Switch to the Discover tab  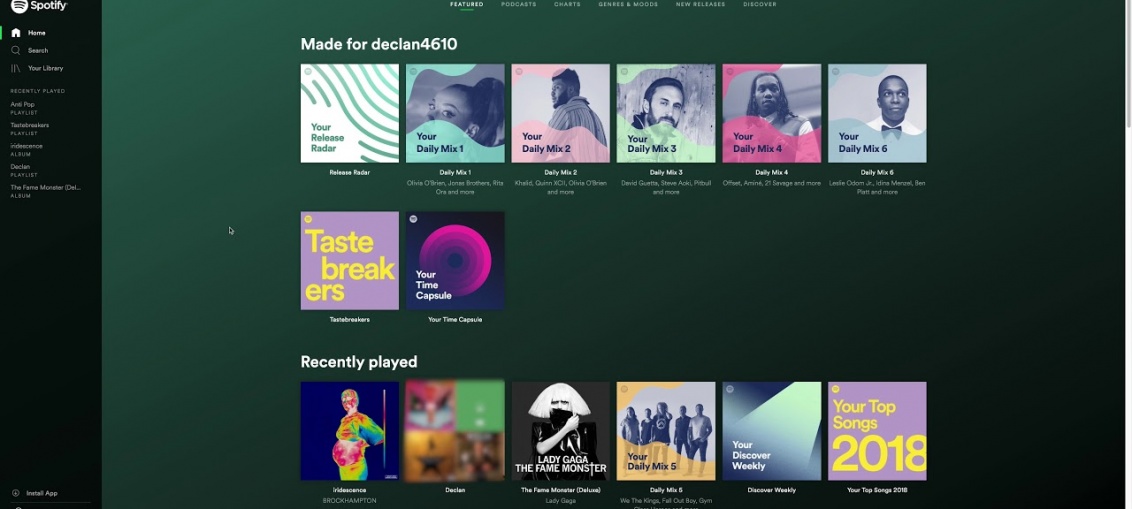[759, 4]
